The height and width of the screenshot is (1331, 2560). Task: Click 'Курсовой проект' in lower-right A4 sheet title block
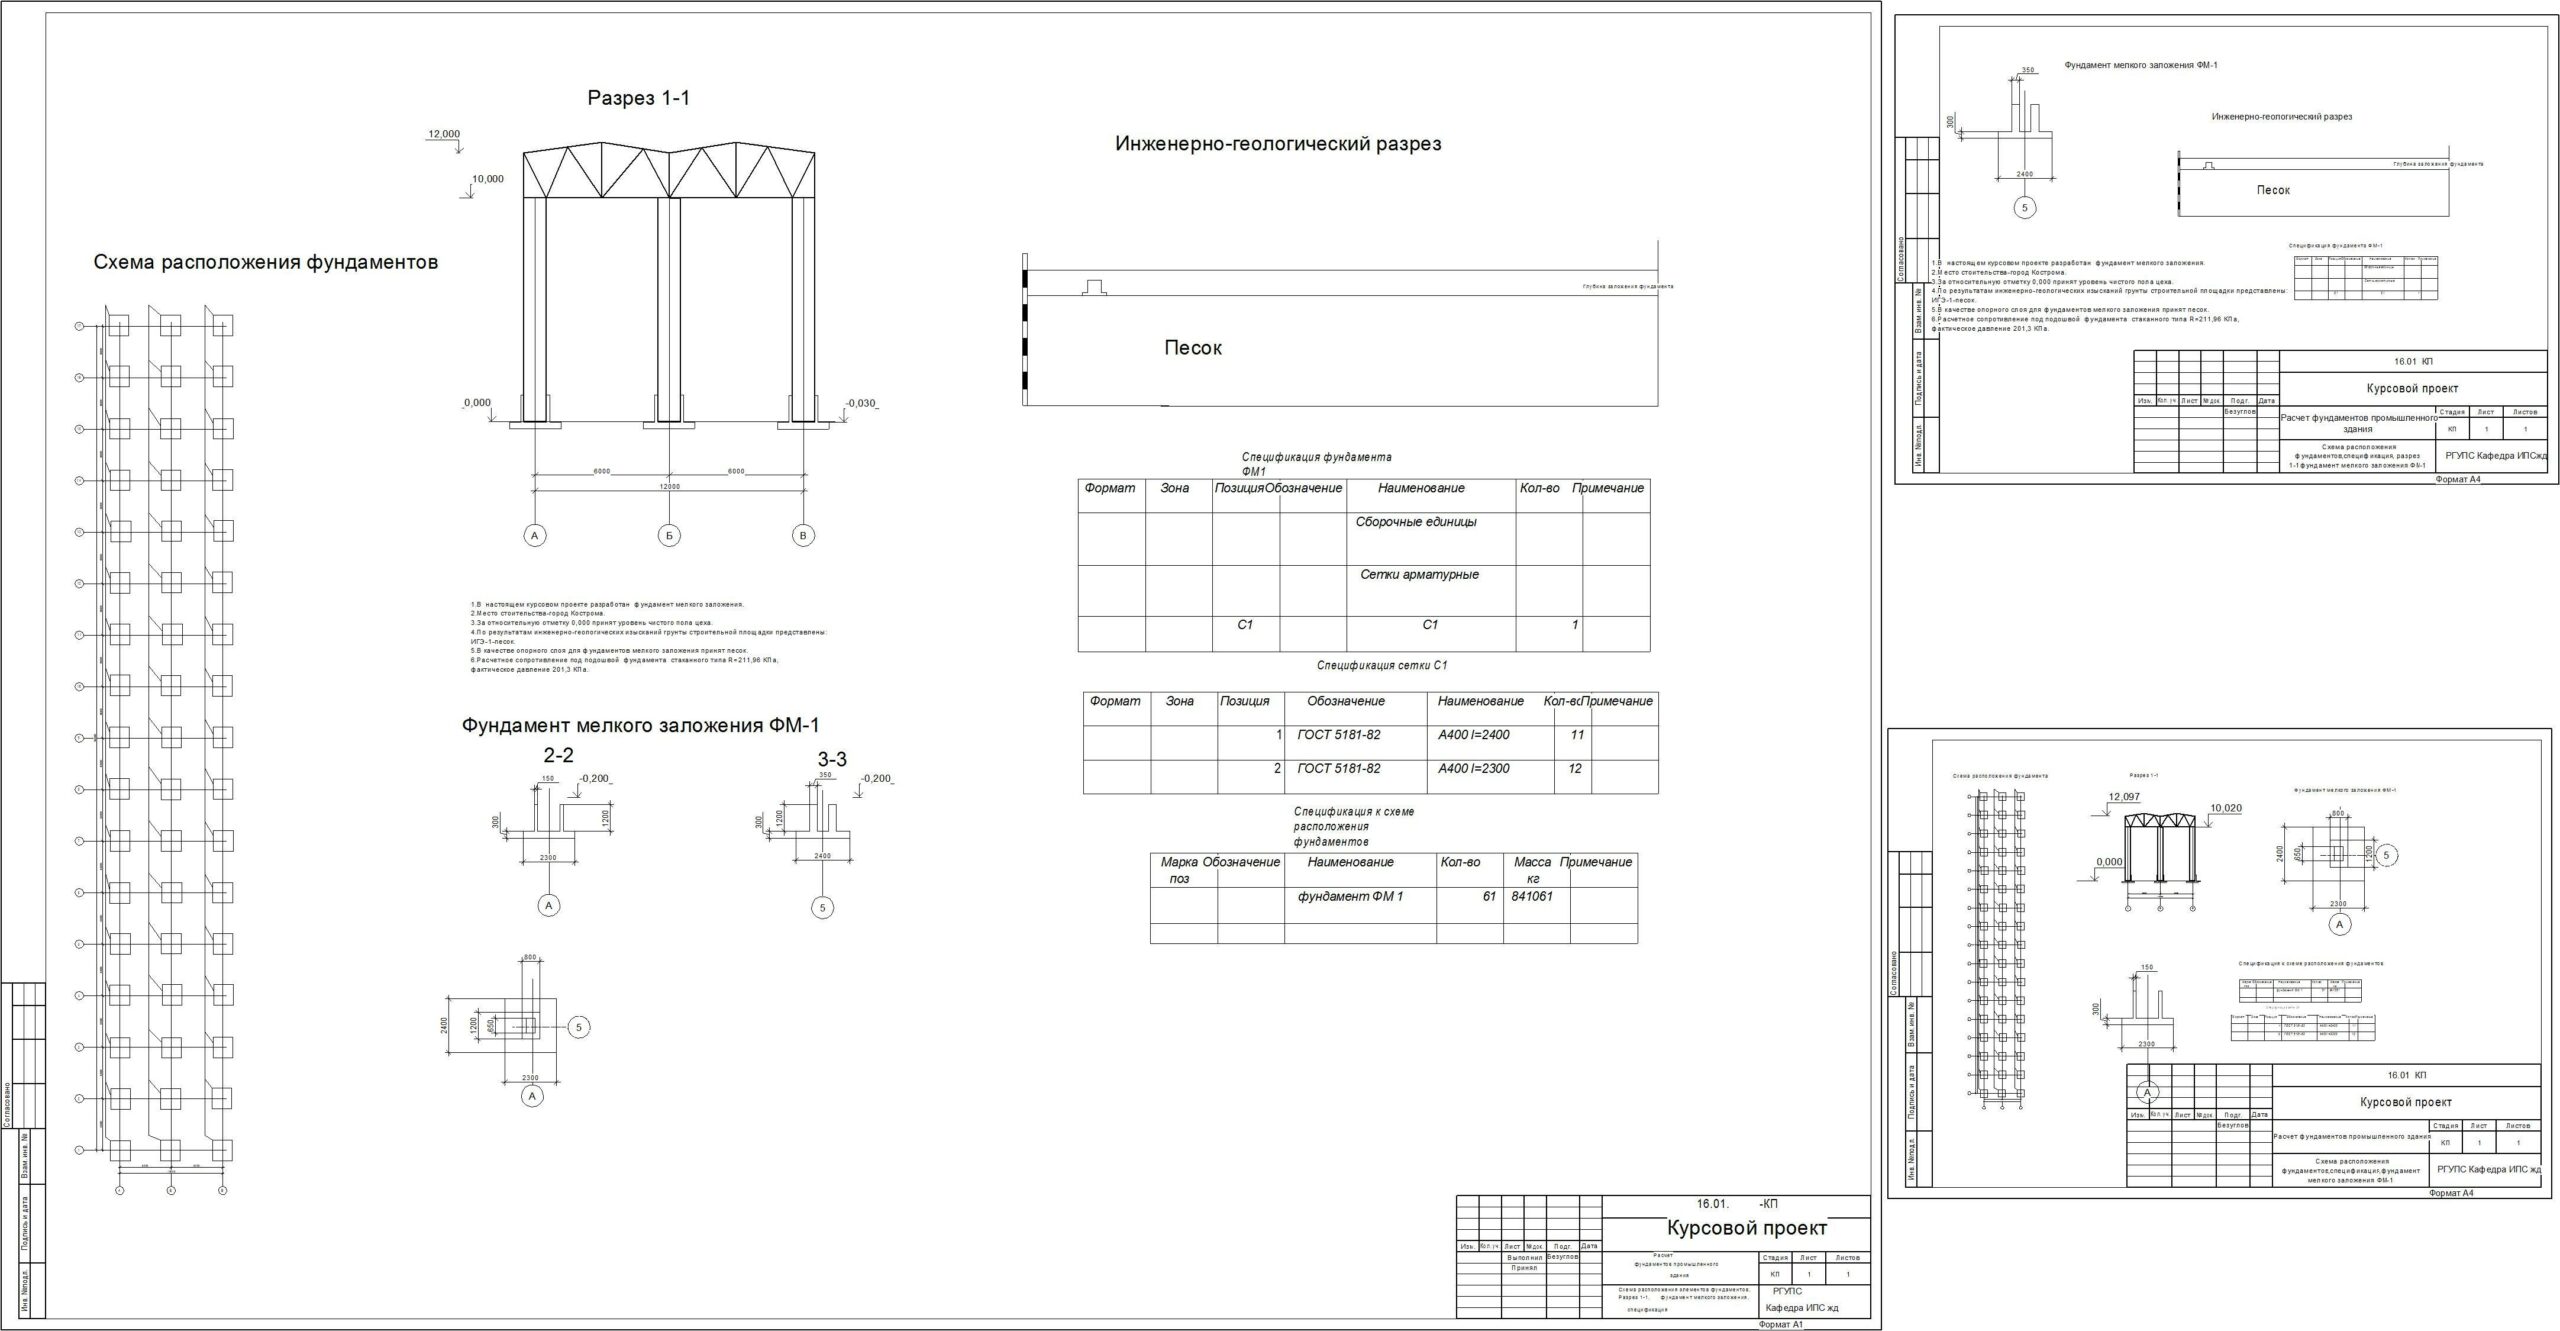2404,1102
